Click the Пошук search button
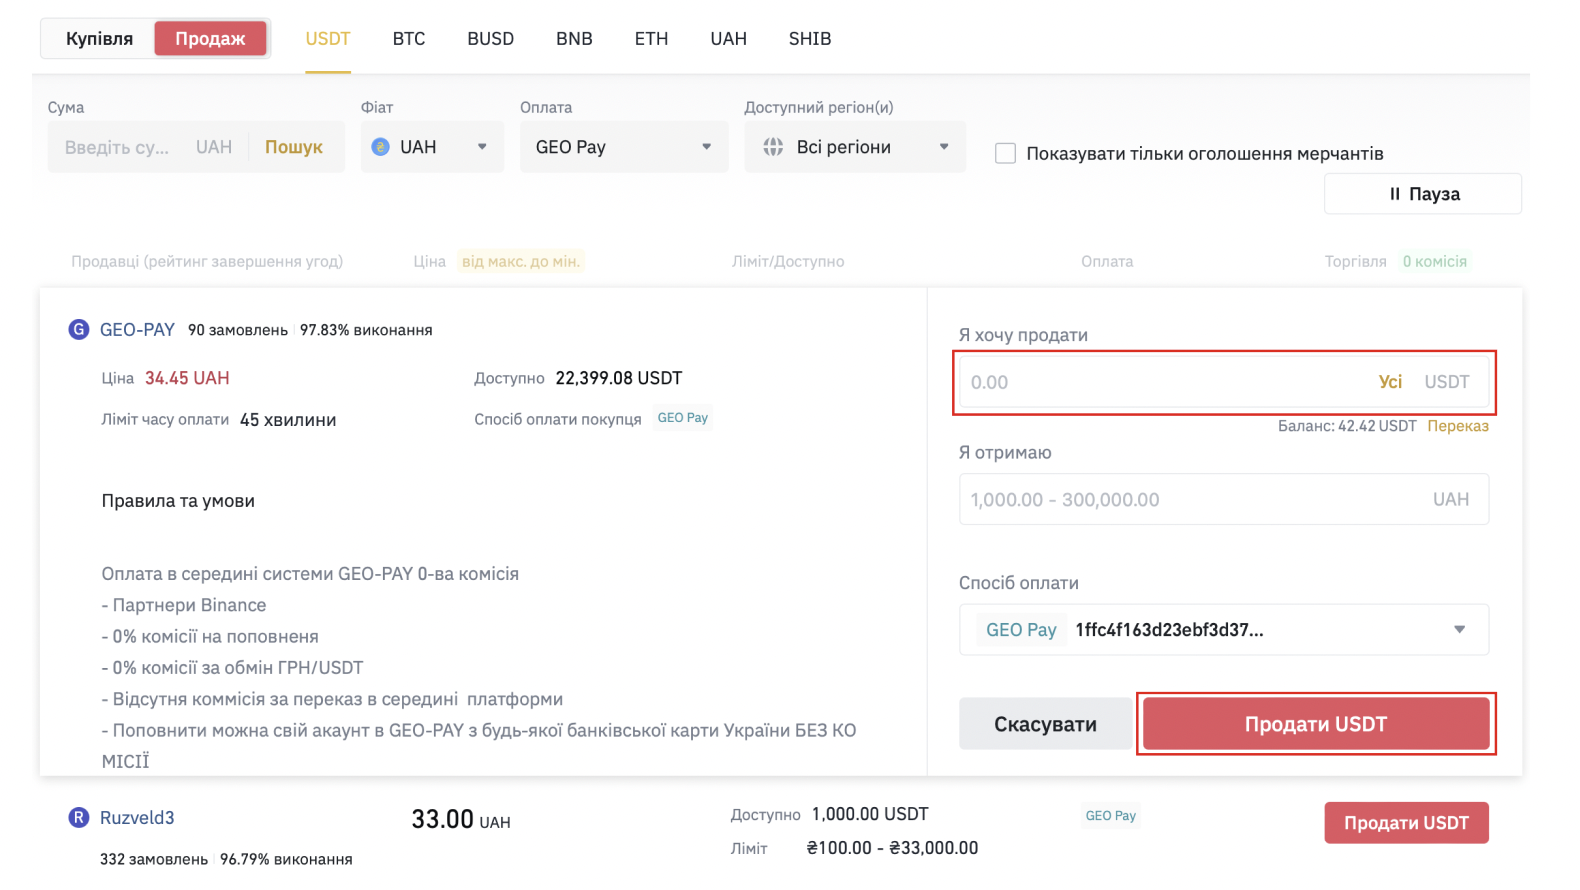 click(x=293, y=147)
